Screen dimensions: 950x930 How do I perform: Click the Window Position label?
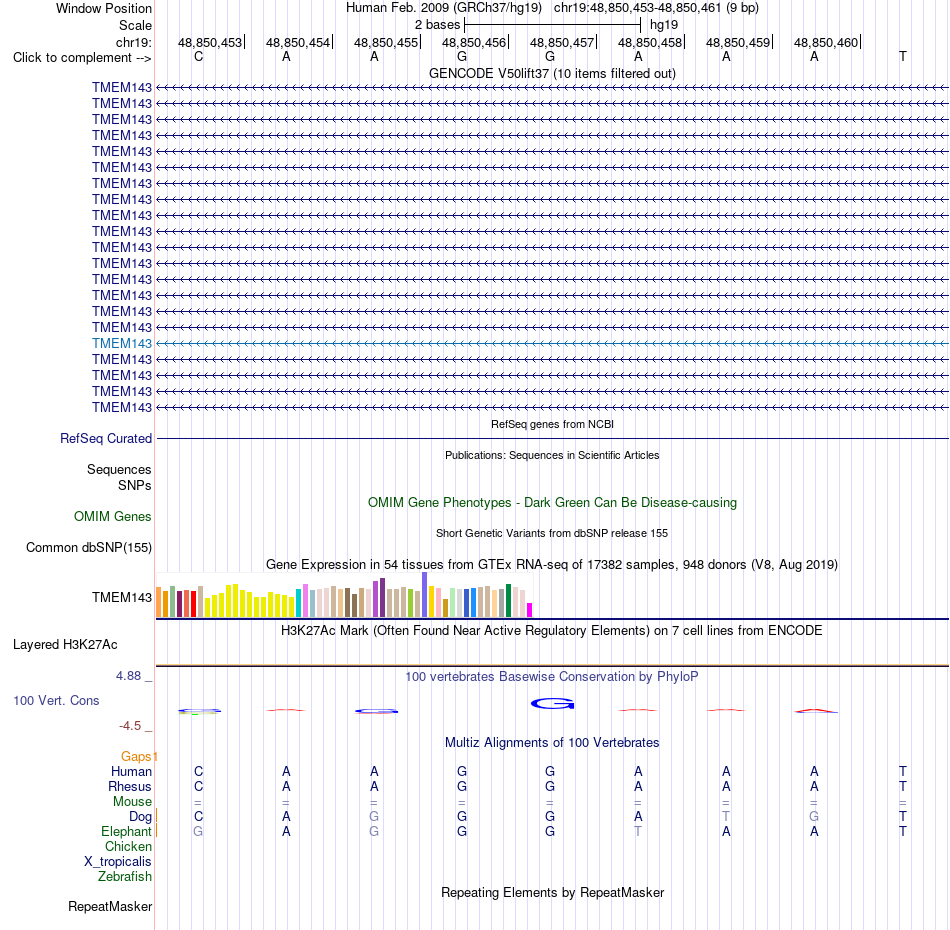click(x=104, y=8)
